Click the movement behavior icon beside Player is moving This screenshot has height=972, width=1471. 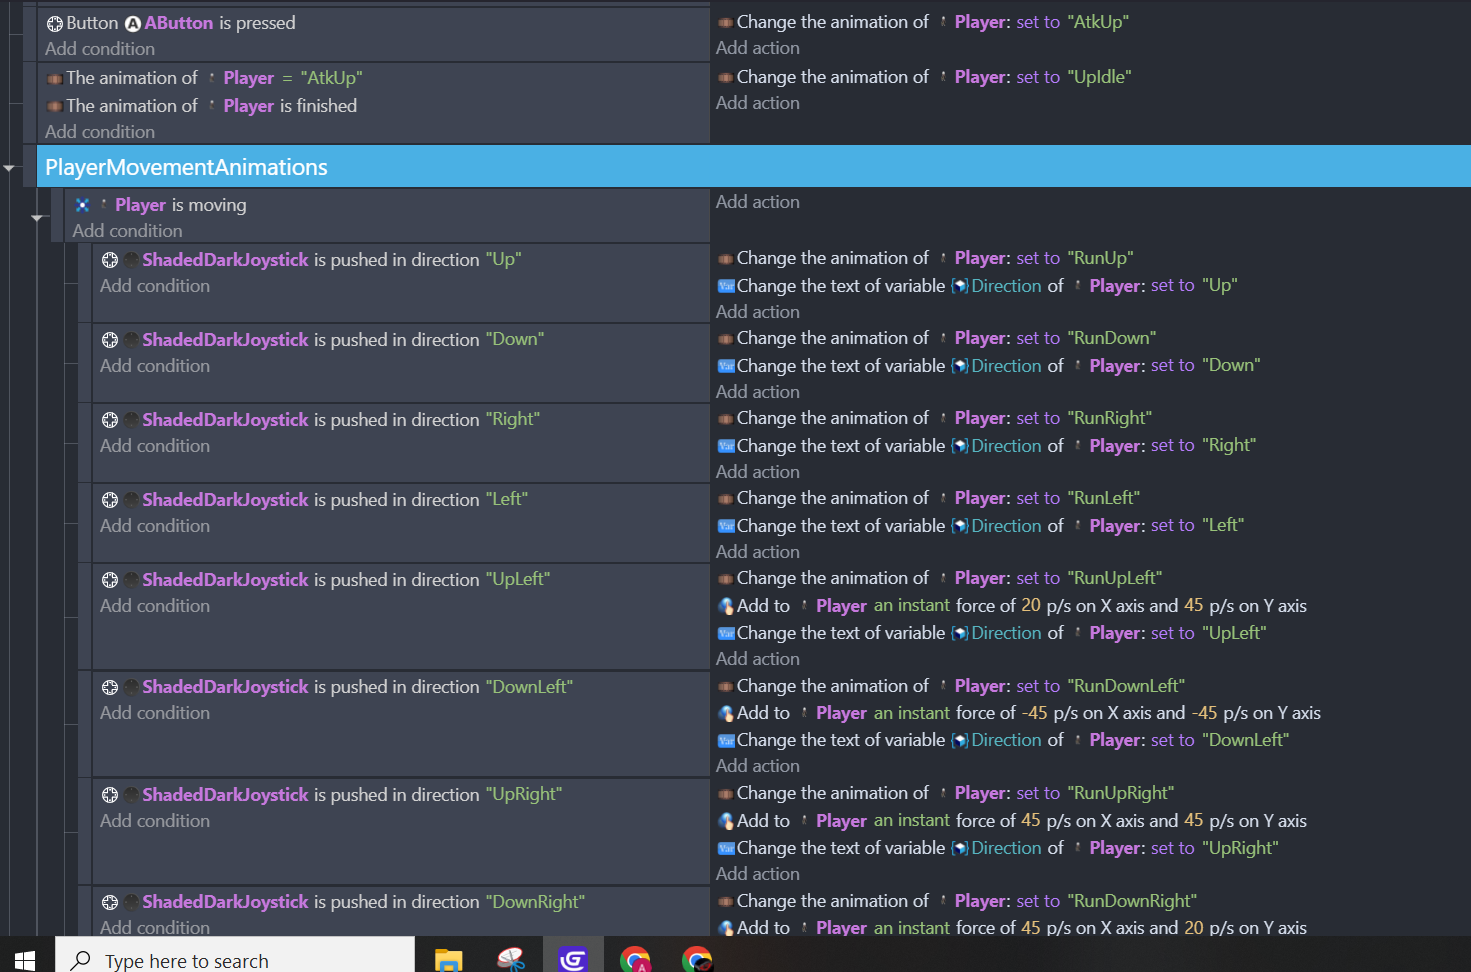[83, 205]
